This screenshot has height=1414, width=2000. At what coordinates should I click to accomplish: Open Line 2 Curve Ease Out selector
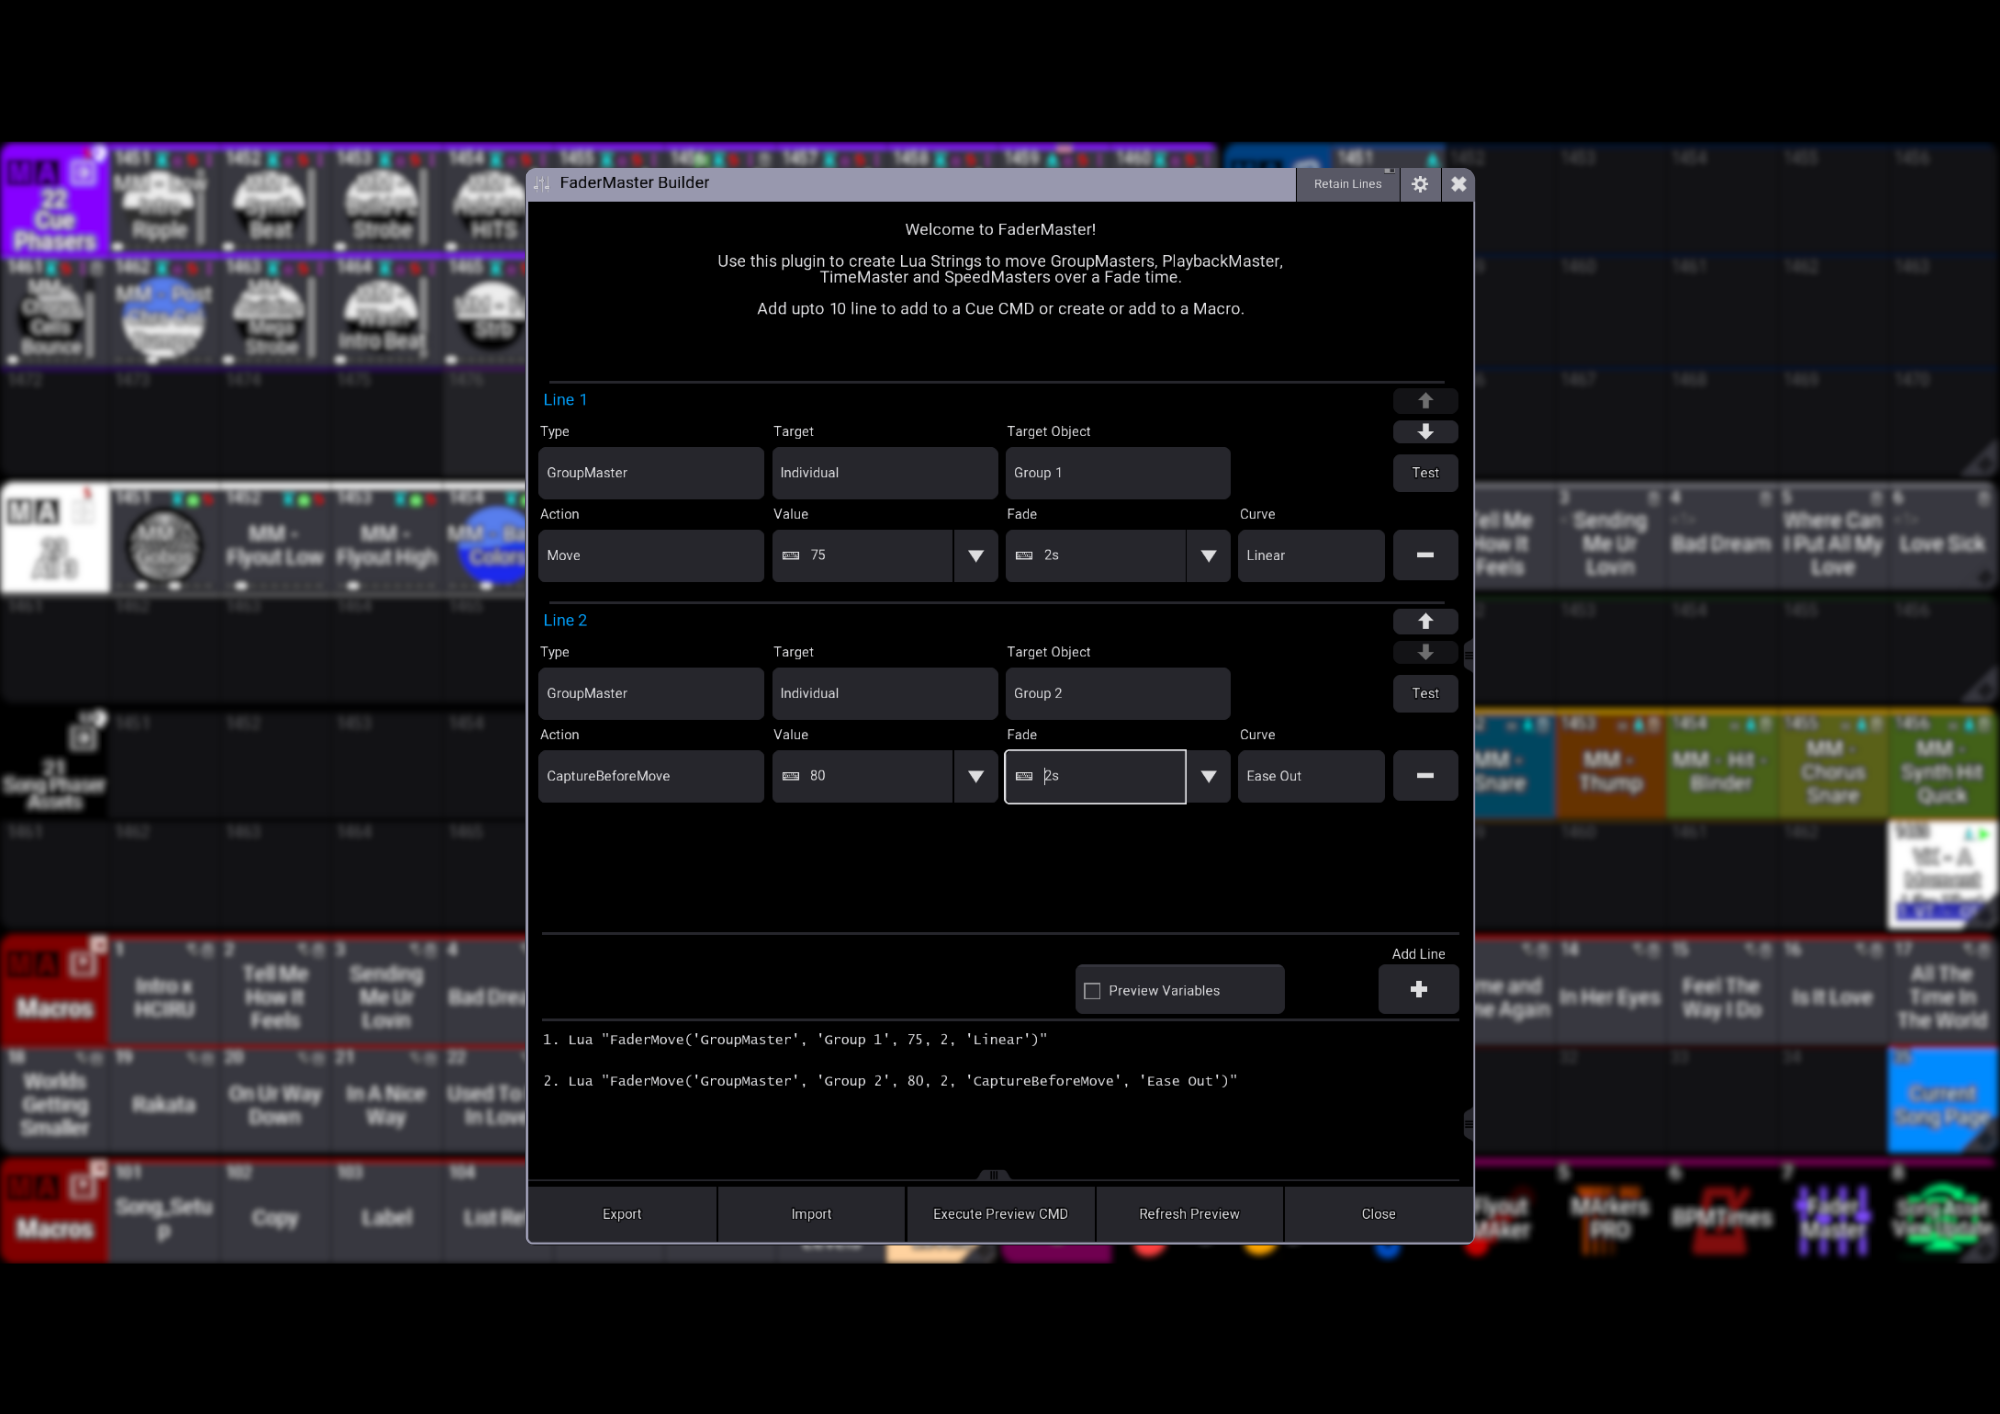[1311, 776]
